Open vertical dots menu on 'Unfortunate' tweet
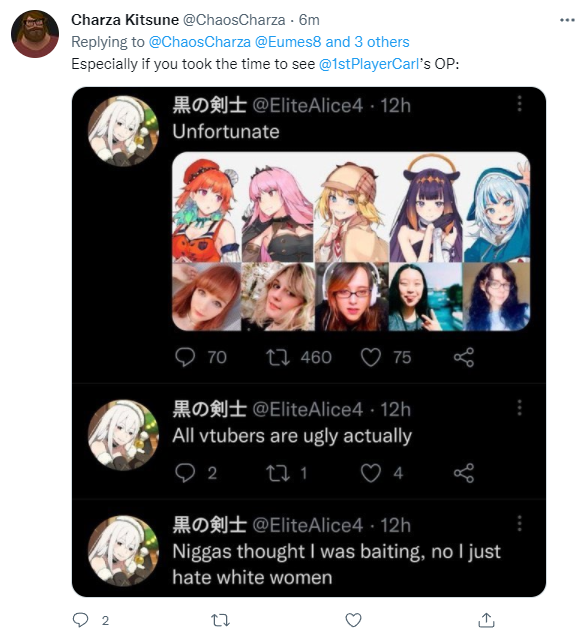This screenshot has width=587, height=635. pos(519,104)
